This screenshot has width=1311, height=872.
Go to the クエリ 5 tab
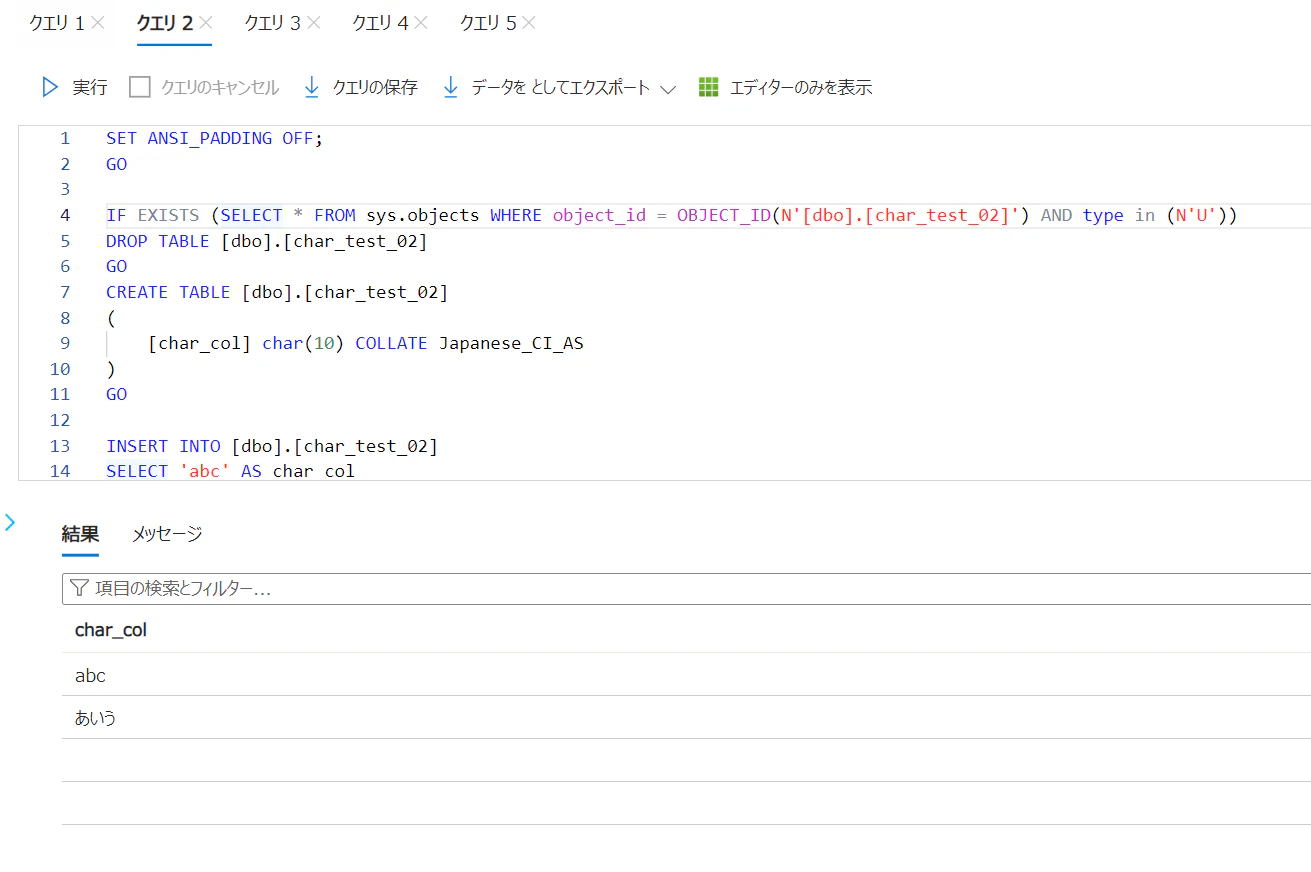click(x=489, y=23)
